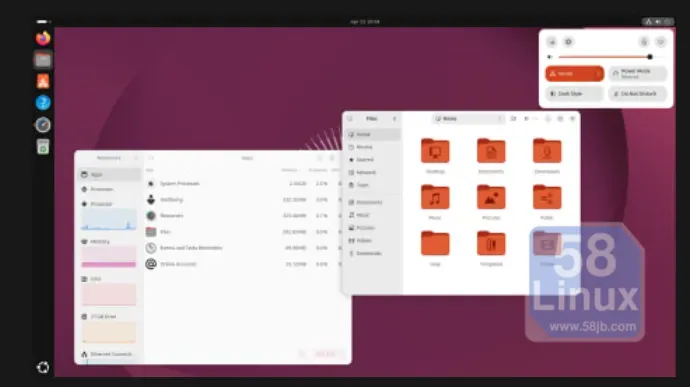The height and width of the screenshot is (387, 690).
Task: Enable Dark Style in quick settings
Action: coord(574,94)
